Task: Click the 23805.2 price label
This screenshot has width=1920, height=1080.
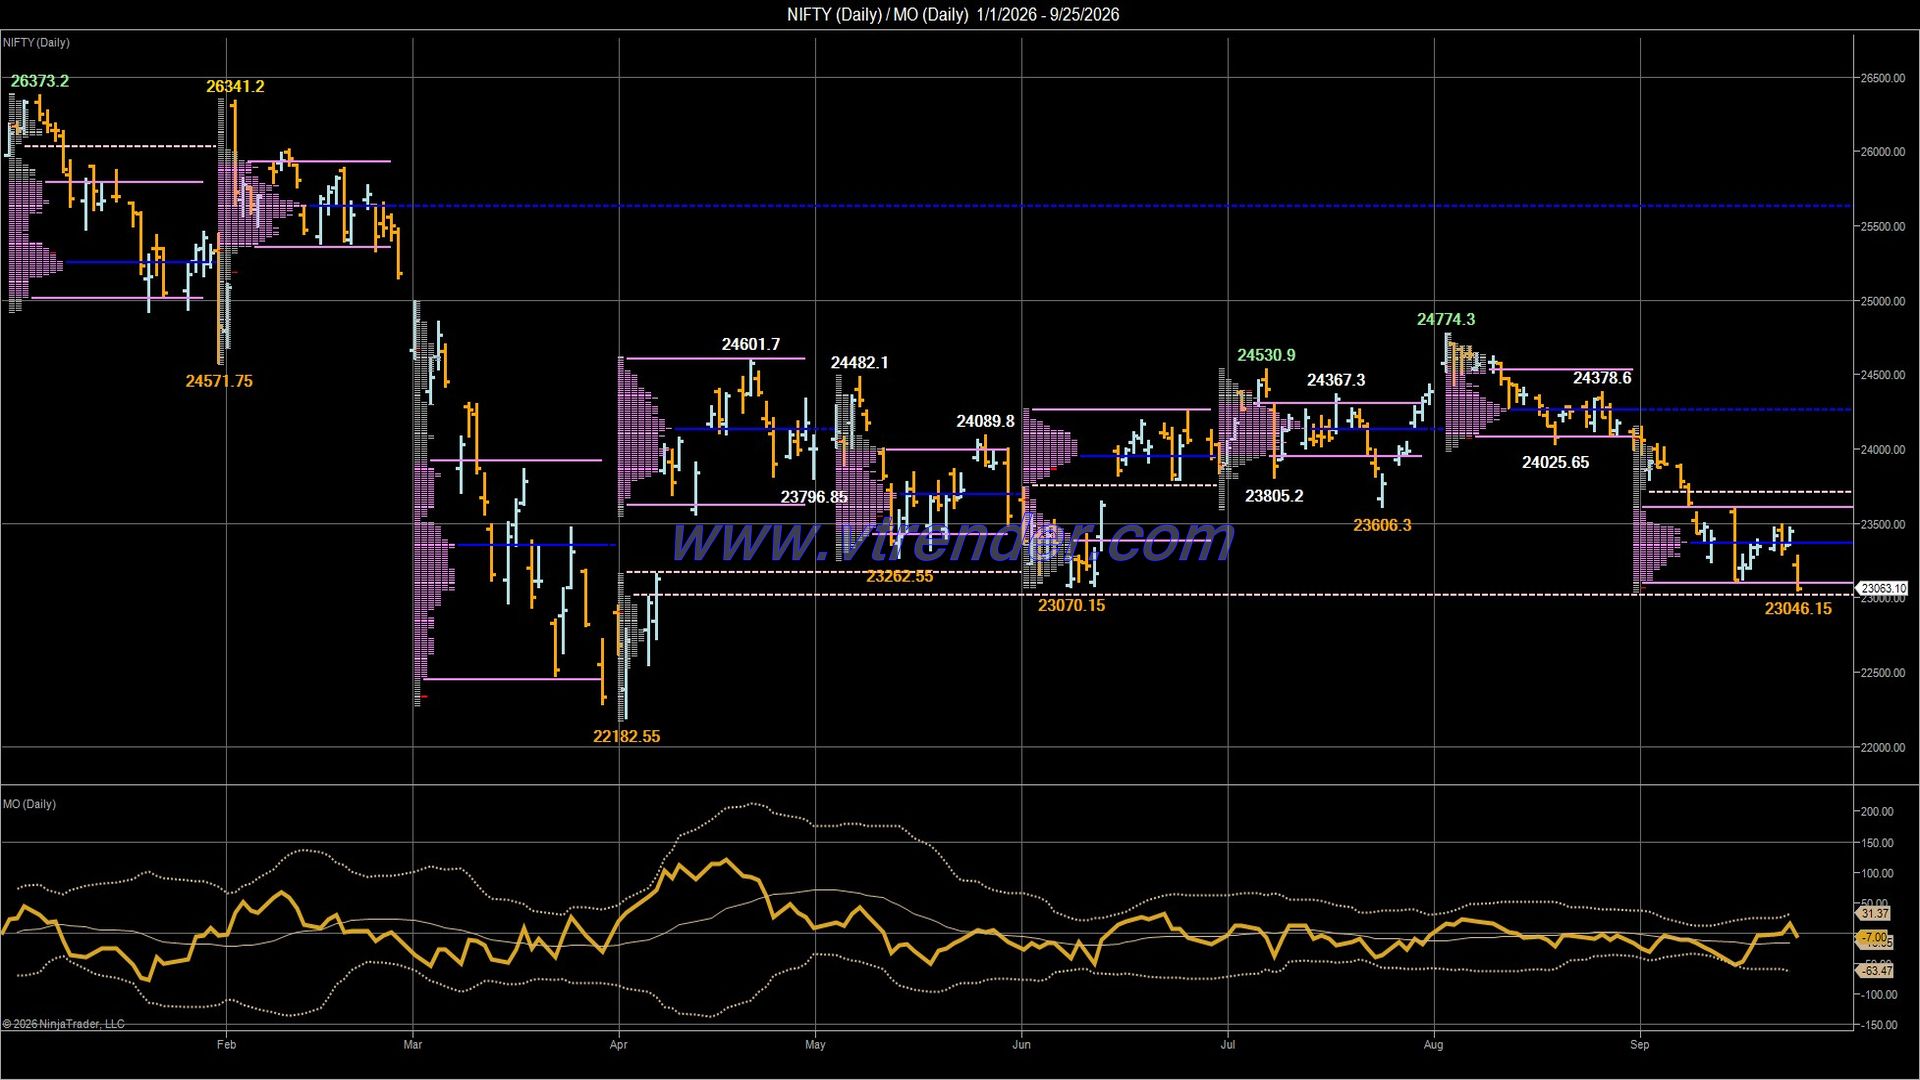Action: click(x=1274, y=496)
